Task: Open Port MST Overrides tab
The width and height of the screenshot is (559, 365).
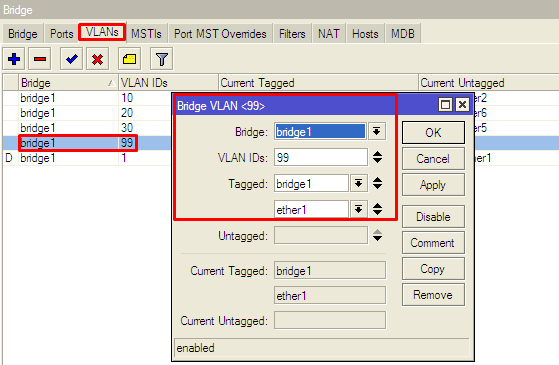Action: click(220, 34)
